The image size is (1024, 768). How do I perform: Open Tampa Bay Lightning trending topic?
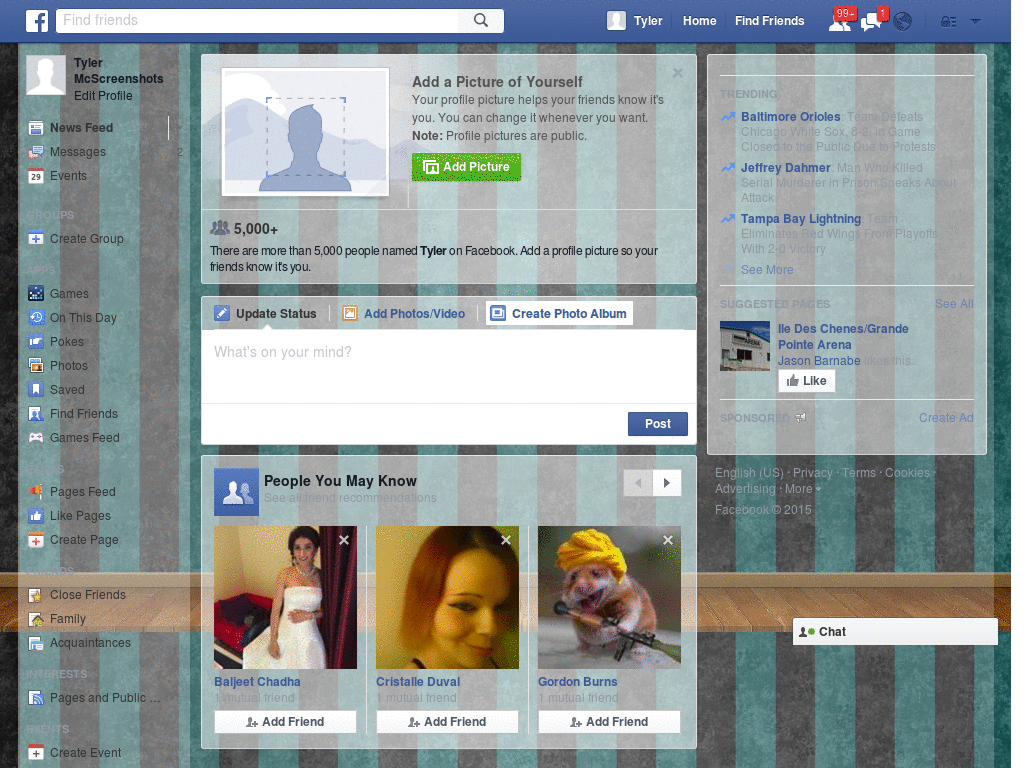[801, 219]
